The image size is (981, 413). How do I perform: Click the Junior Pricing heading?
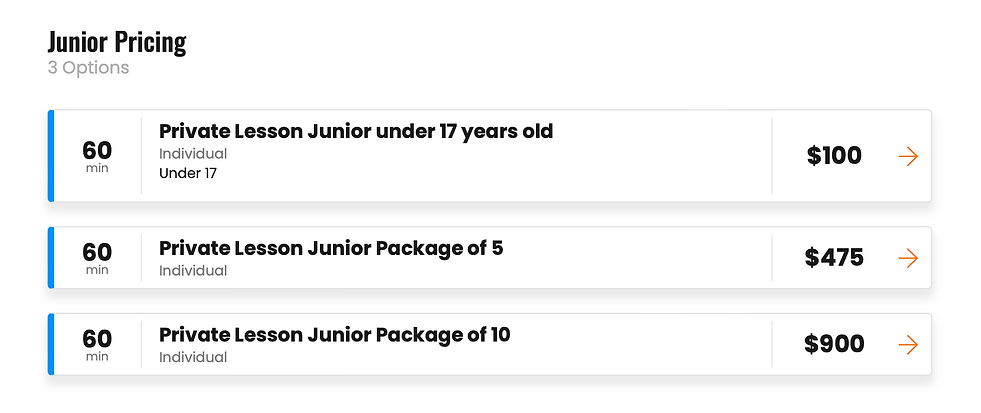pos(117,42)
